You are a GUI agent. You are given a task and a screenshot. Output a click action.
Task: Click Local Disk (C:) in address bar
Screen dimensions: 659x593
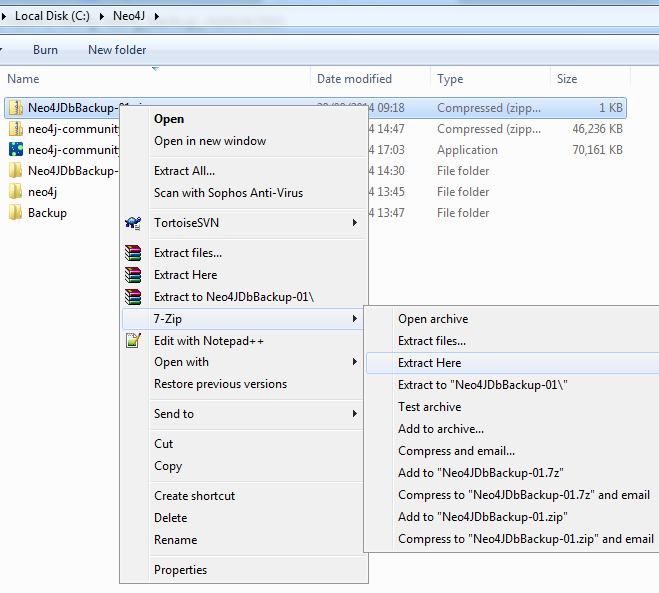pyautogui.click(x=53, y=16)
